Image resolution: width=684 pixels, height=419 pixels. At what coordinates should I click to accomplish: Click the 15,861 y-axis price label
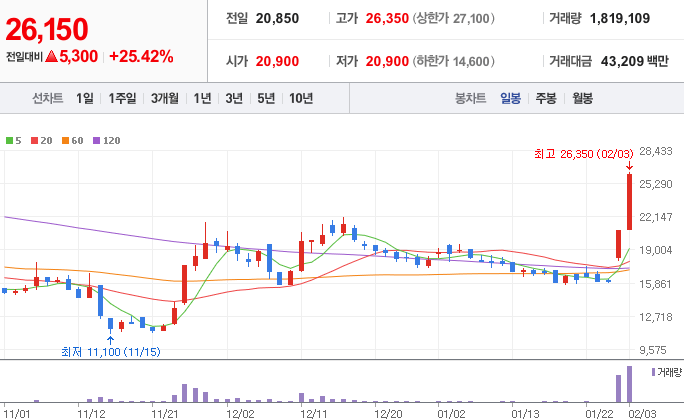click(x=656, y=284)
